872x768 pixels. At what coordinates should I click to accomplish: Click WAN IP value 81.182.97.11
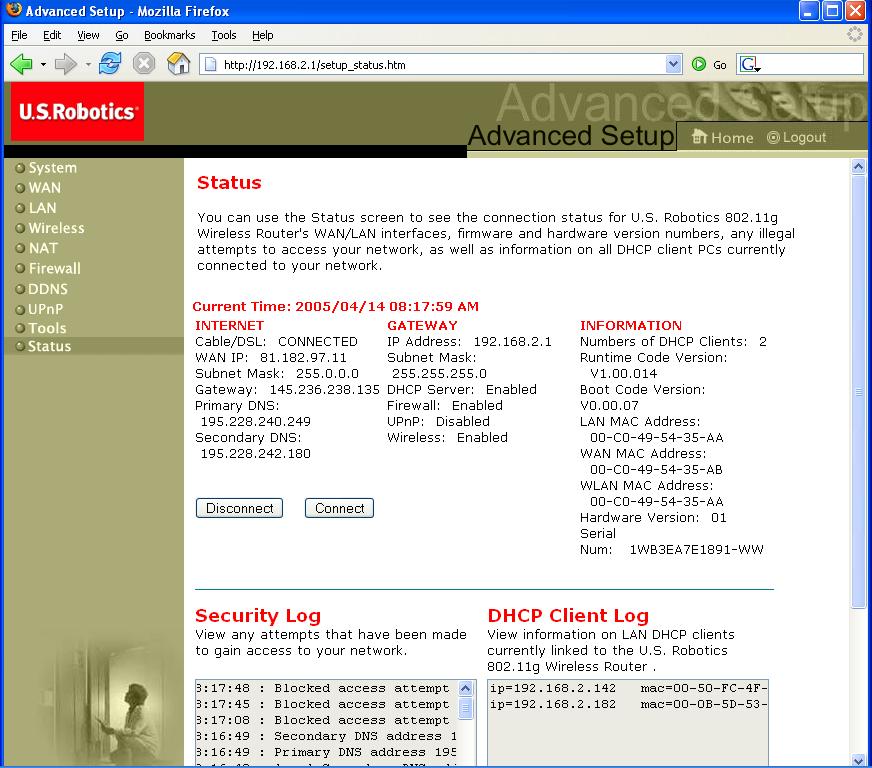coord(303,358)
